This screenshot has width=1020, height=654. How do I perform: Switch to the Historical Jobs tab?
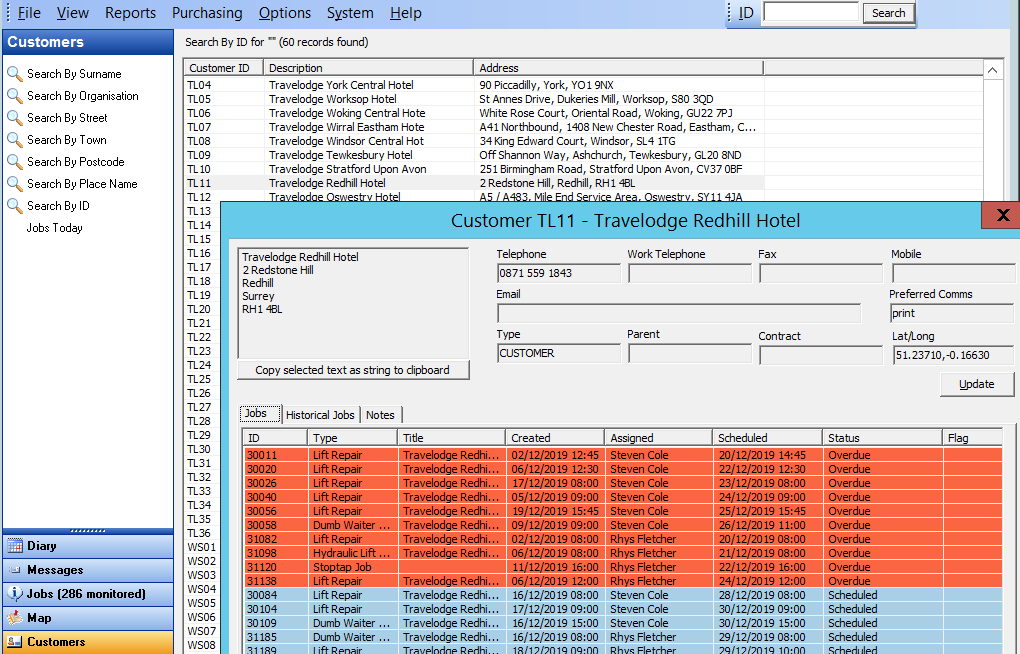pos(320,415)
